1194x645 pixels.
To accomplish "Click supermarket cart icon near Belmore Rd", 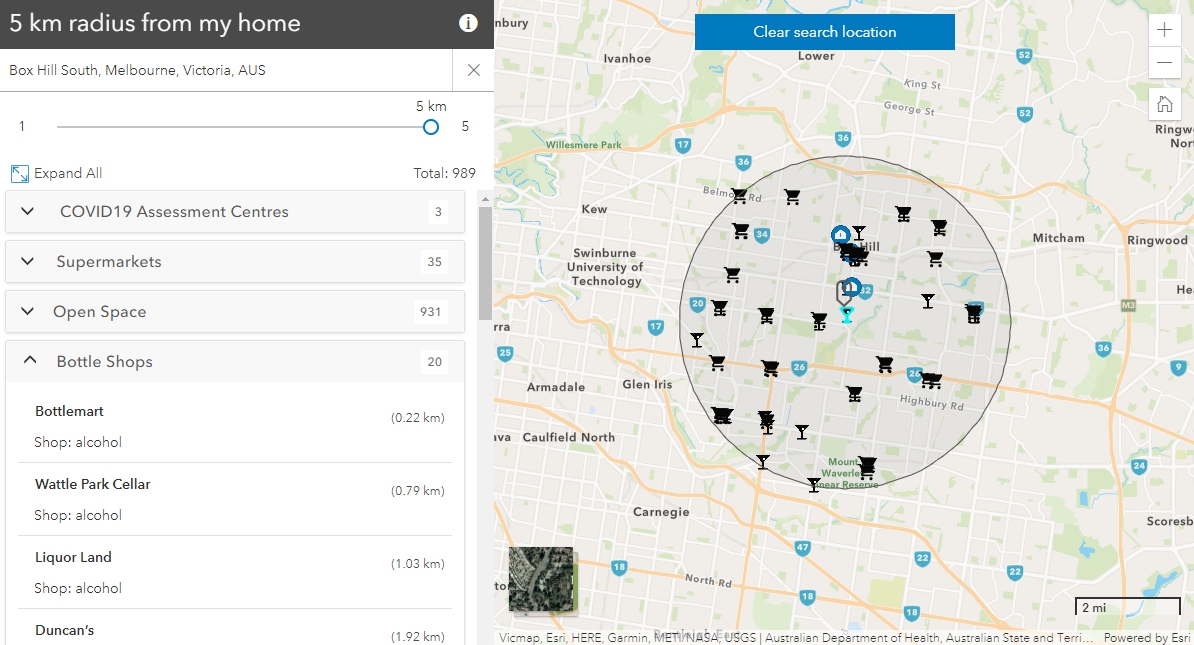I will pyautogui.click(x=739, y=196).
